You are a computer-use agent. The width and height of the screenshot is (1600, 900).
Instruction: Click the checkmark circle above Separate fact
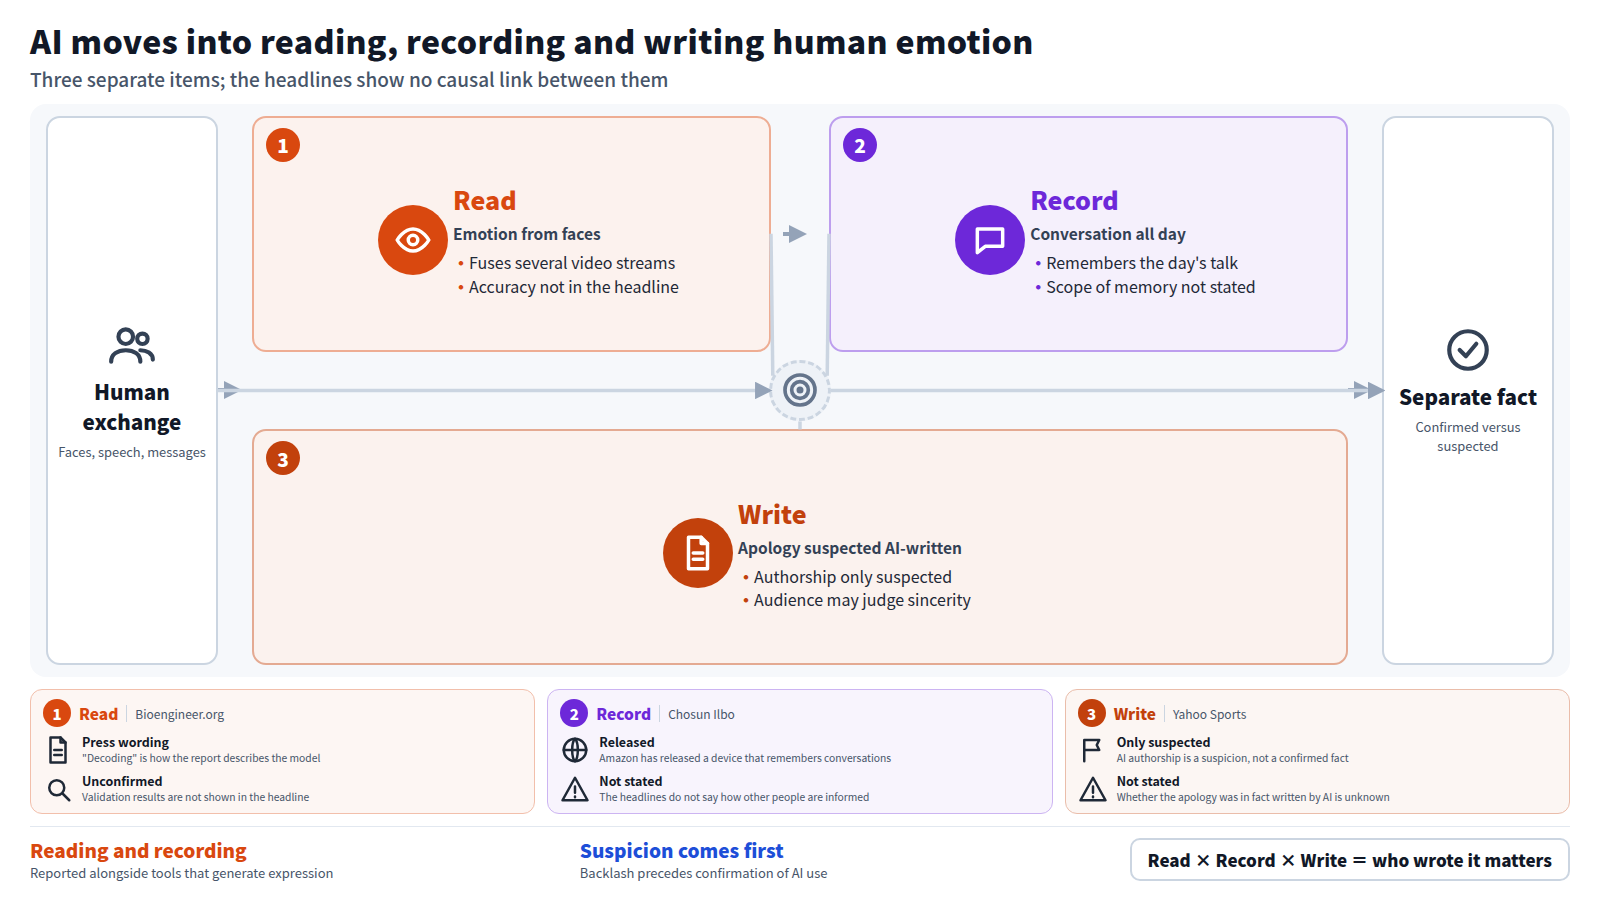(1468, 350)
